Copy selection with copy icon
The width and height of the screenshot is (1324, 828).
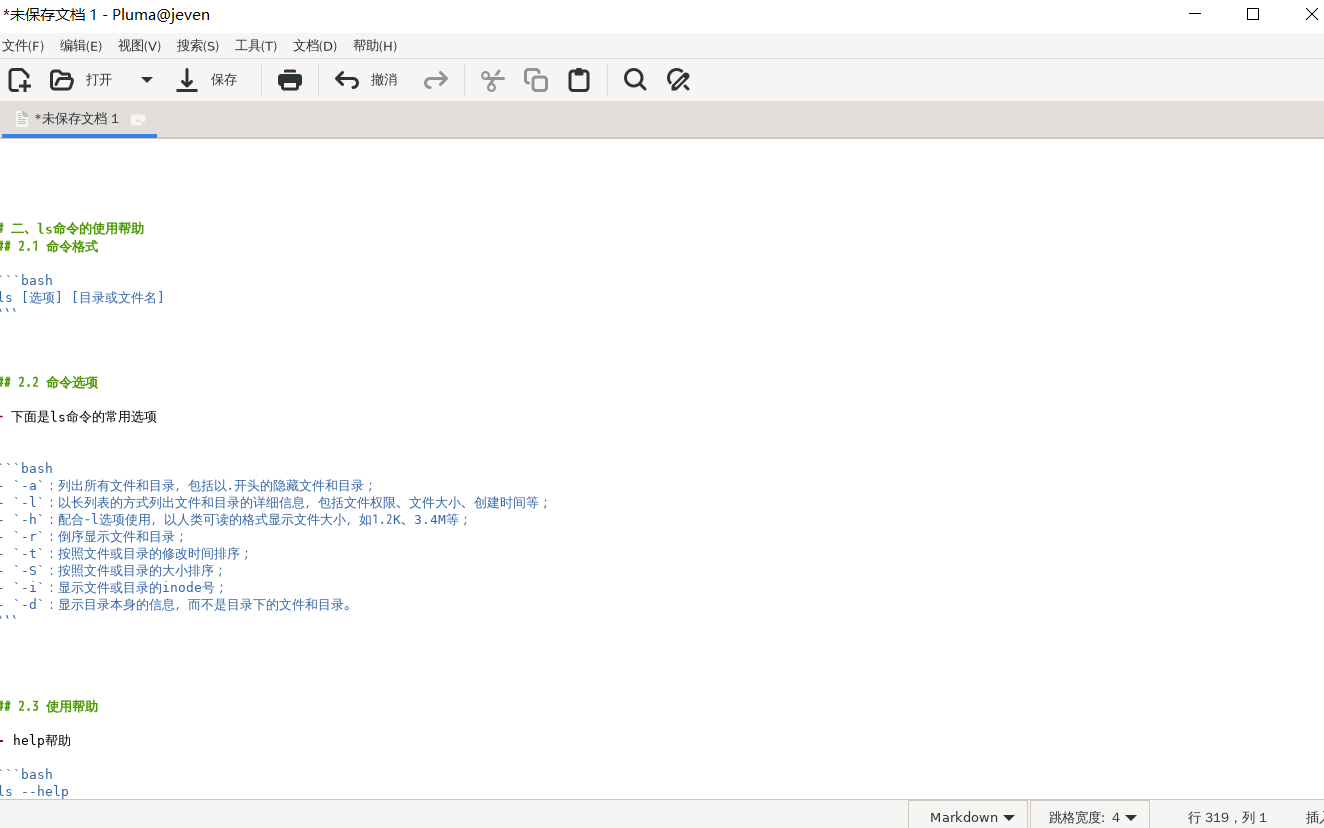pos(536,80)
